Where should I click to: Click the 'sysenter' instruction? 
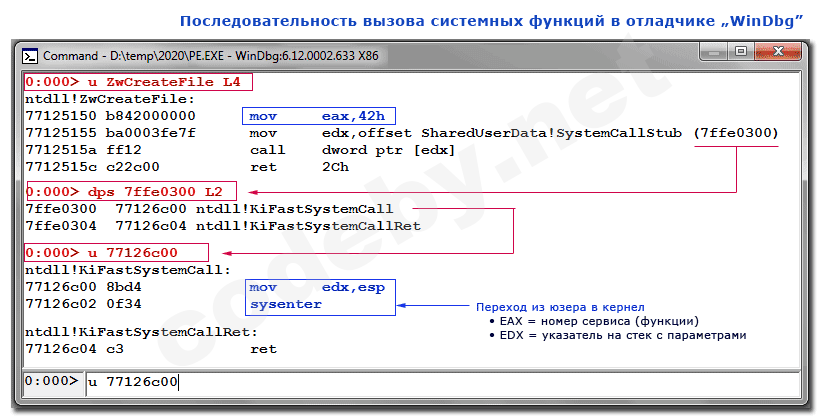(286, 305)
